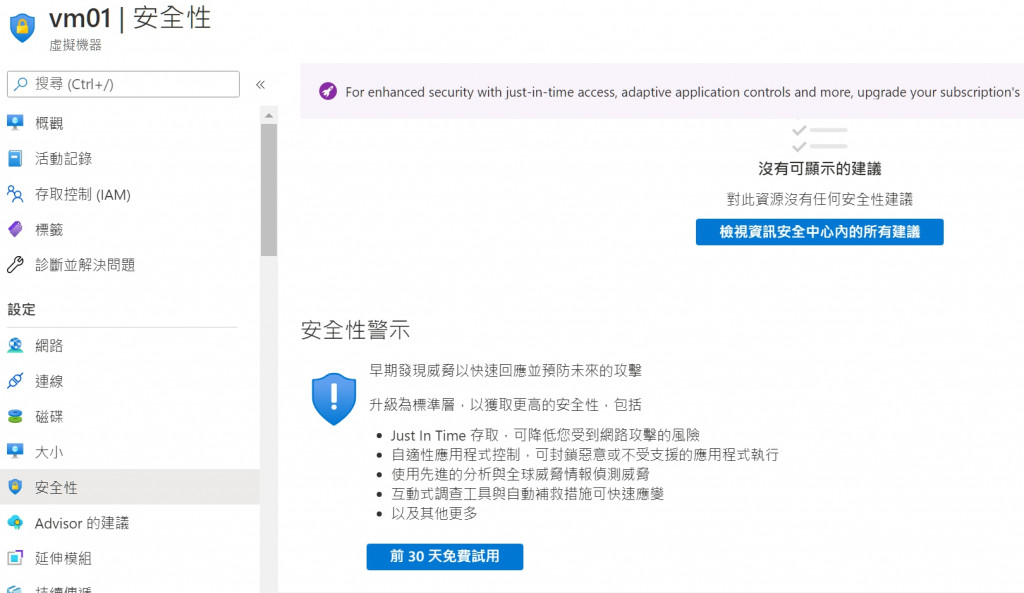Image resolution: width=1024 pixels, height=593 pixels.
Task: Click the 虛擬機器 subtitle
Action: point(76,45)
